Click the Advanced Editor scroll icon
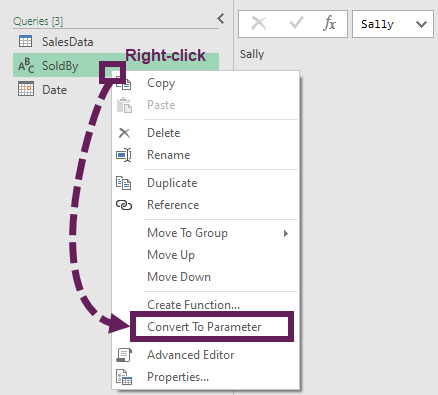 (x=124, y=355)
